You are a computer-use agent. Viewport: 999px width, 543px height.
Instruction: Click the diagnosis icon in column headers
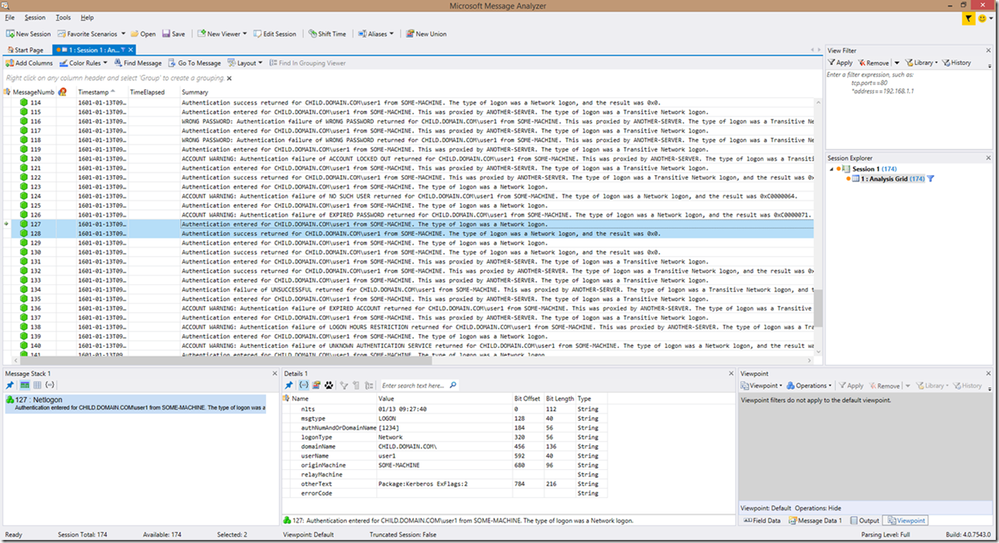click(x=62, y=92)
